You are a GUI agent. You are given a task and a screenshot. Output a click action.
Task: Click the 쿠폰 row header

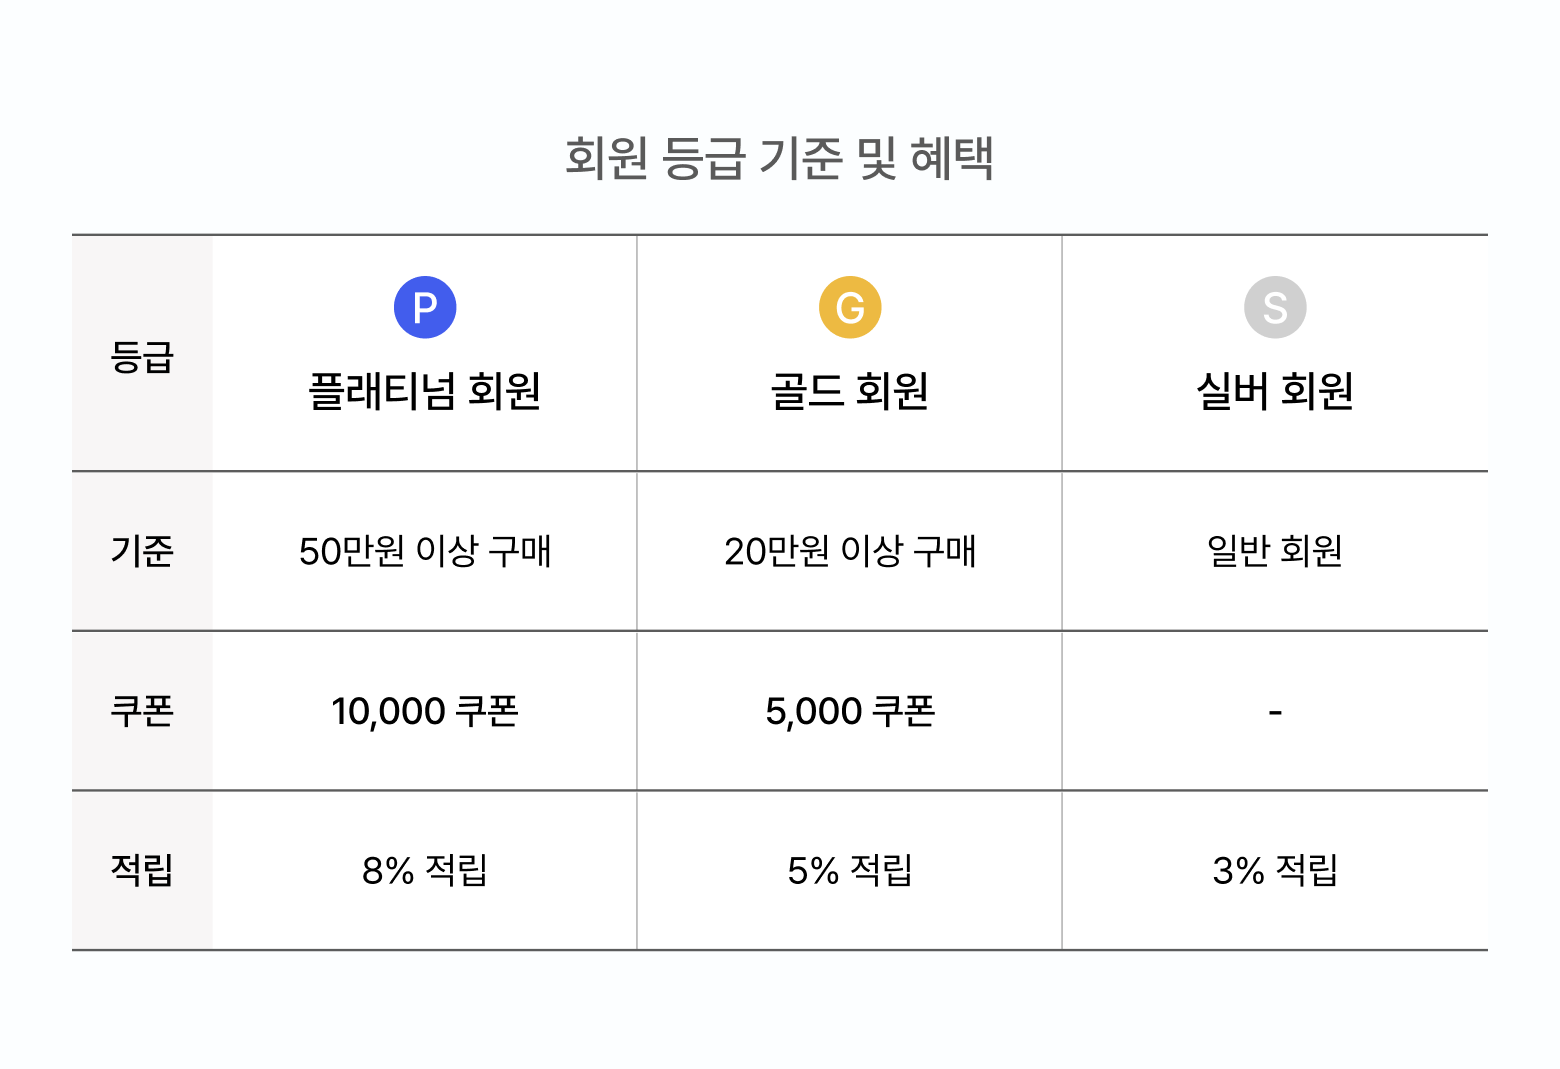click(142, 711)
